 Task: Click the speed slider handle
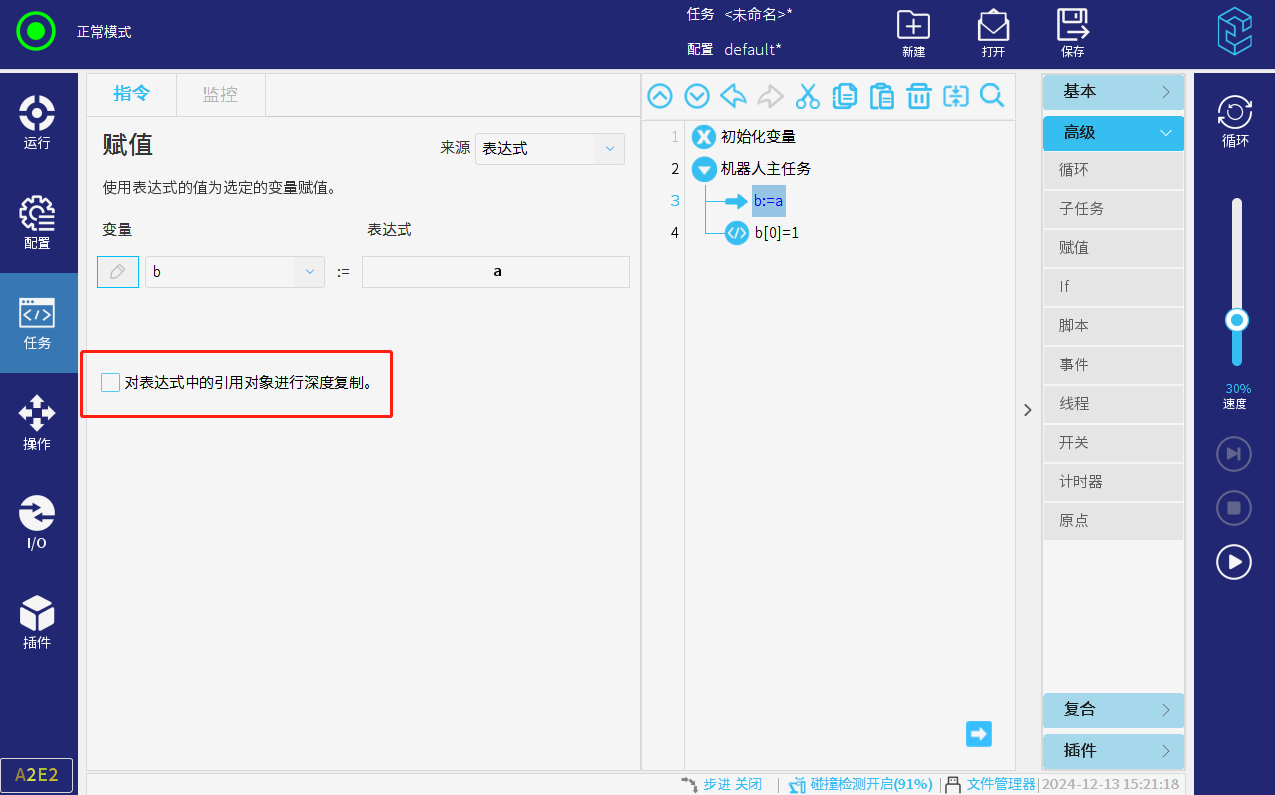click(1237, 320)
